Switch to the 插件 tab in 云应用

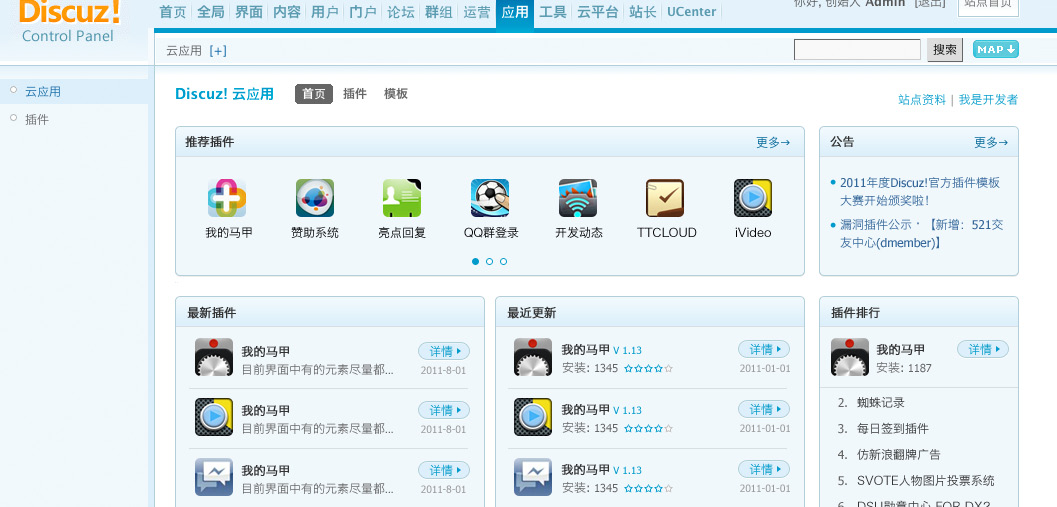355,94
